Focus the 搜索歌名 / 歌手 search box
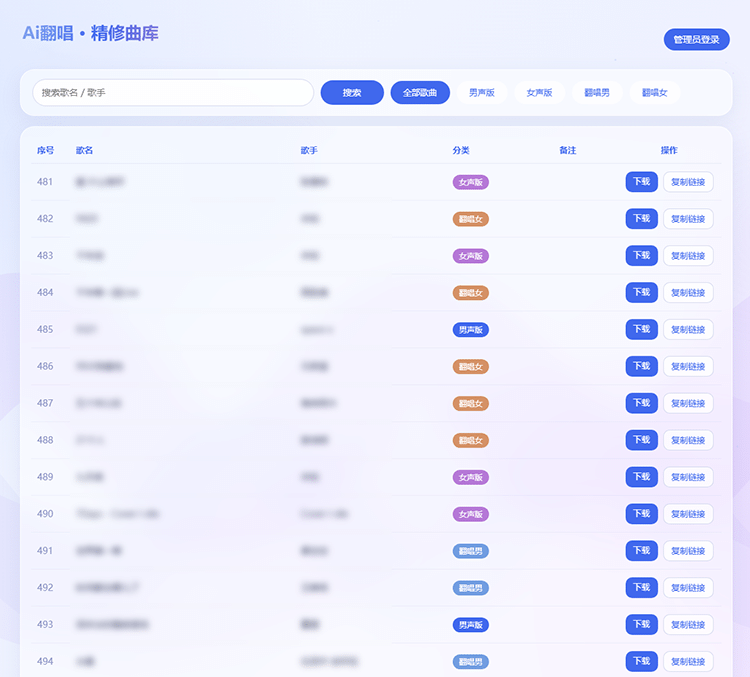The image size is (750, 677). [x=173, y=92]
